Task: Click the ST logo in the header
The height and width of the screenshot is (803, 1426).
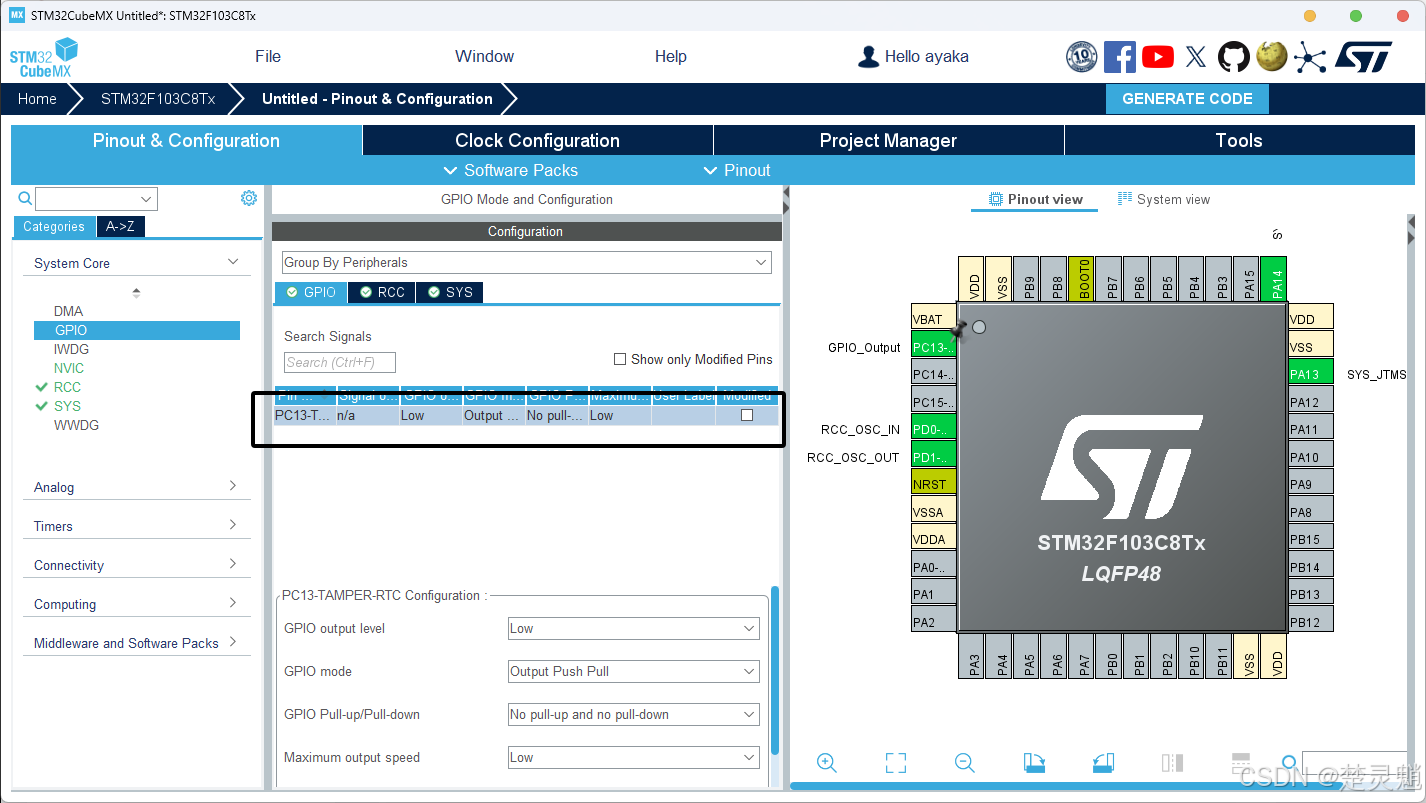Action: 1364,57
